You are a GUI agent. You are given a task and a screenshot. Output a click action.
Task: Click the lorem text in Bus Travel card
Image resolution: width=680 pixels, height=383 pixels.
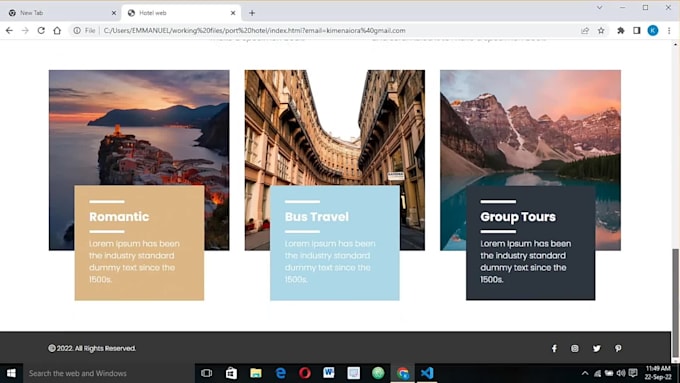pyautogui.click(x=330, y=262)
